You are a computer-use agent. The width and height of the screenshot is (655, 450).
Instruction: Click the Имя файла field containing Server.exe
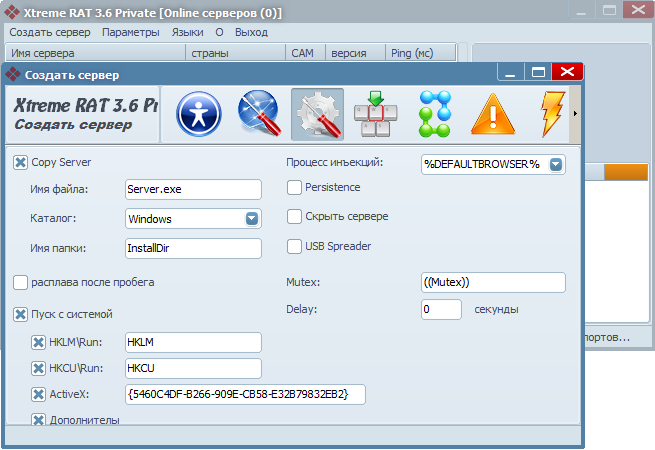click(x=193, y=189)
